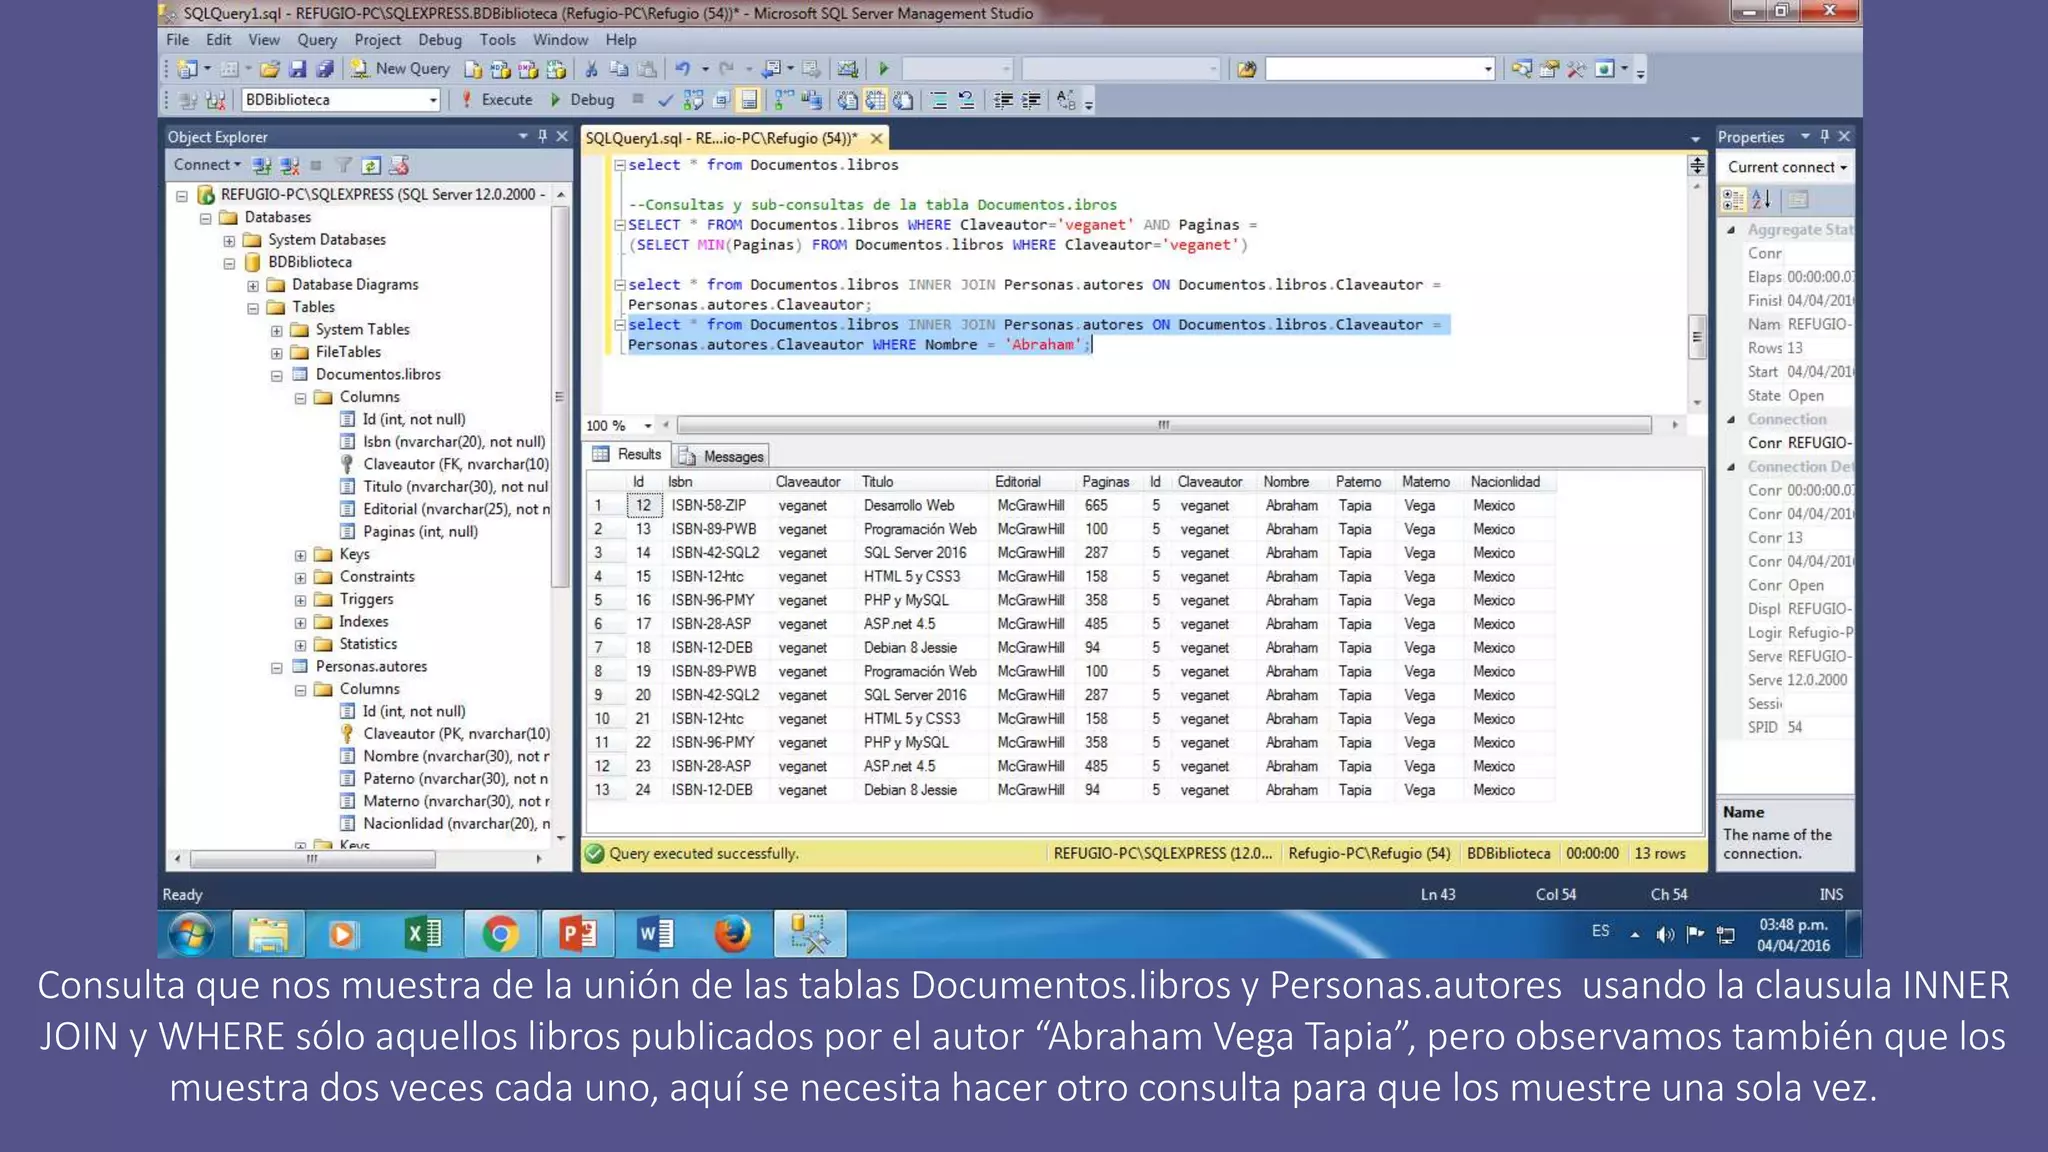Click the Open File folder icon
Viewport: 2048px width, 1152px height.
coord(269,69)
